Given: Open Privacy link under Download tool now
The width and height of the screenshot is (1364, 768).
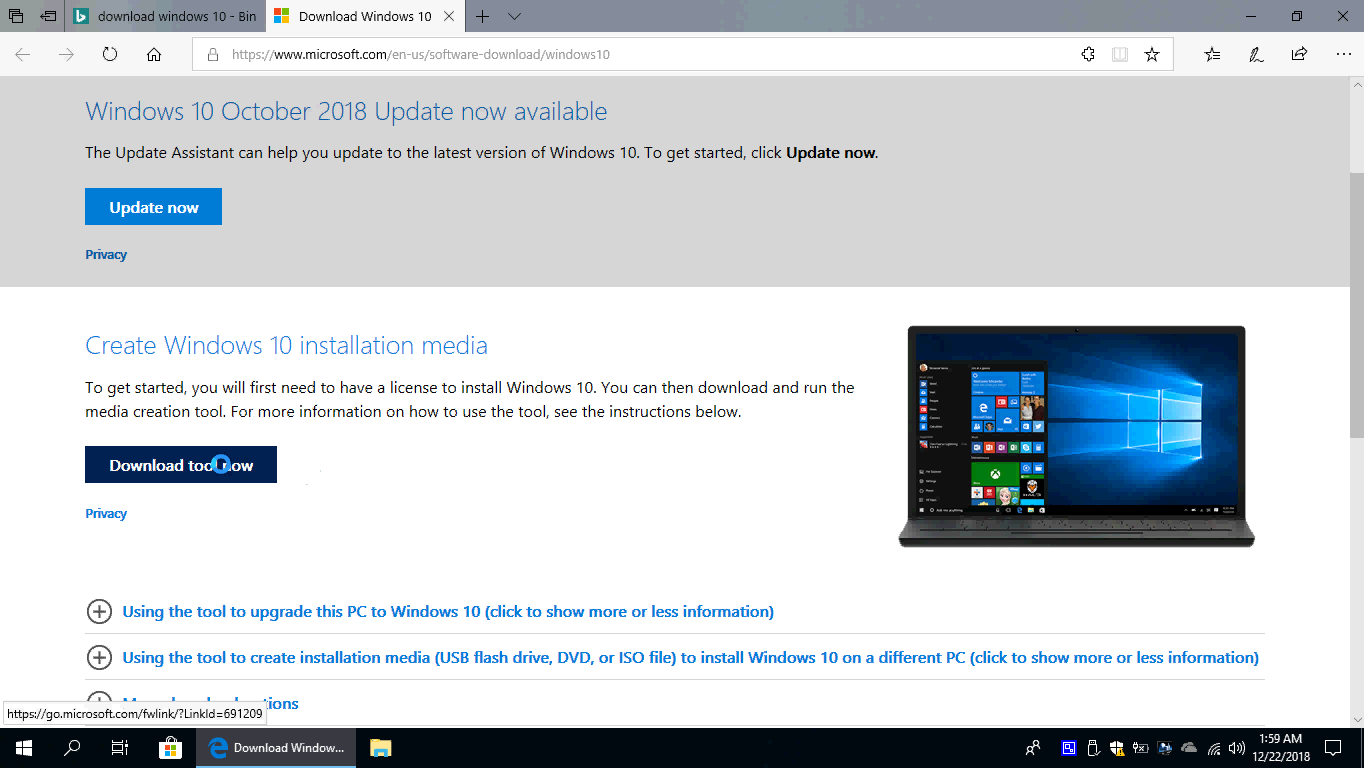Looking at the screenshot, I should tap(106, 514).
